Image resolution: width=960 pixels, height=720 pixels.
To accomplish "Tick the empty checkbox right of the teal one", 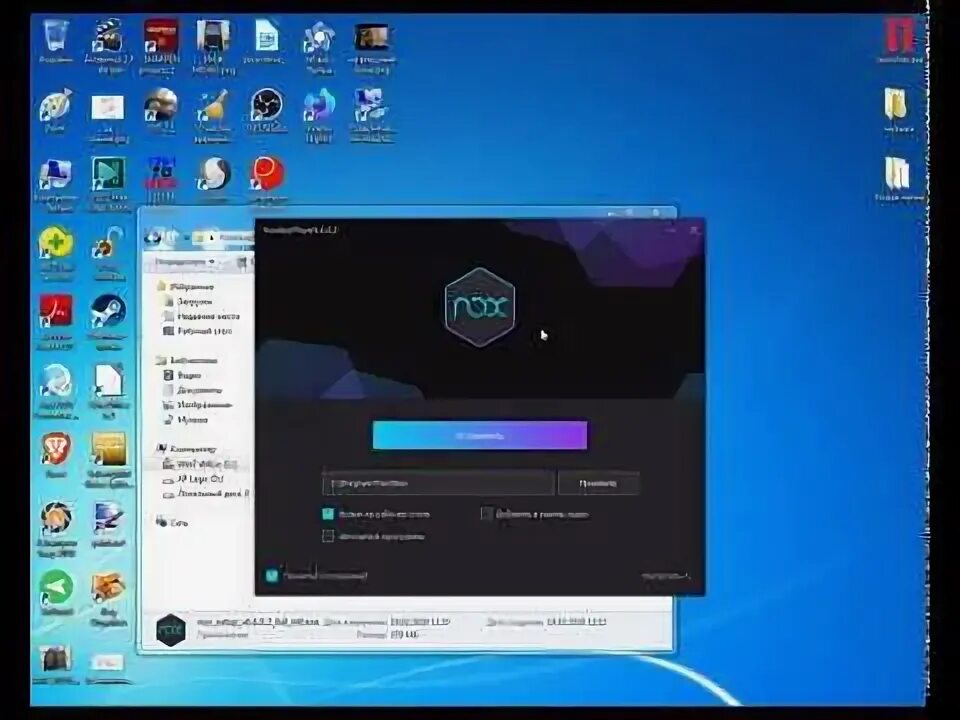I will click(x=487, y=513).
